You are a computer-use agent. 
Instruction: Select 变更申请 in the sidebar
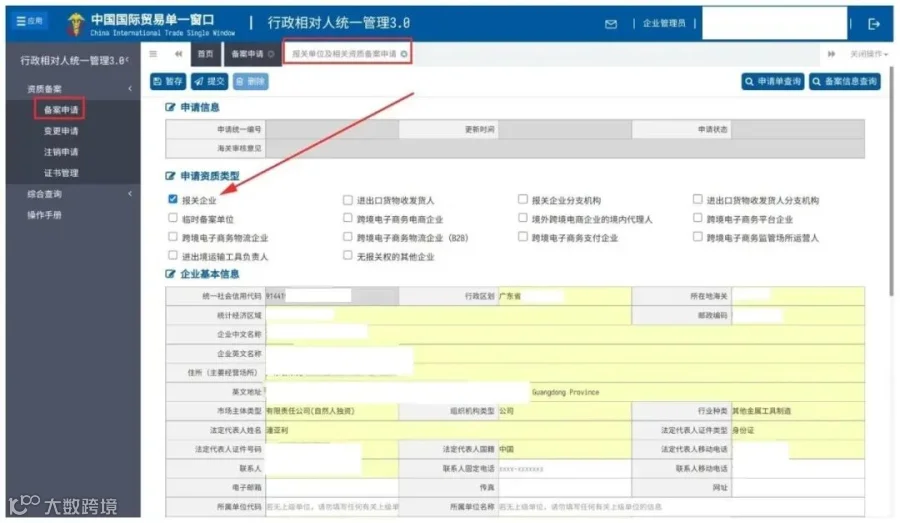(x=61, y=131)
